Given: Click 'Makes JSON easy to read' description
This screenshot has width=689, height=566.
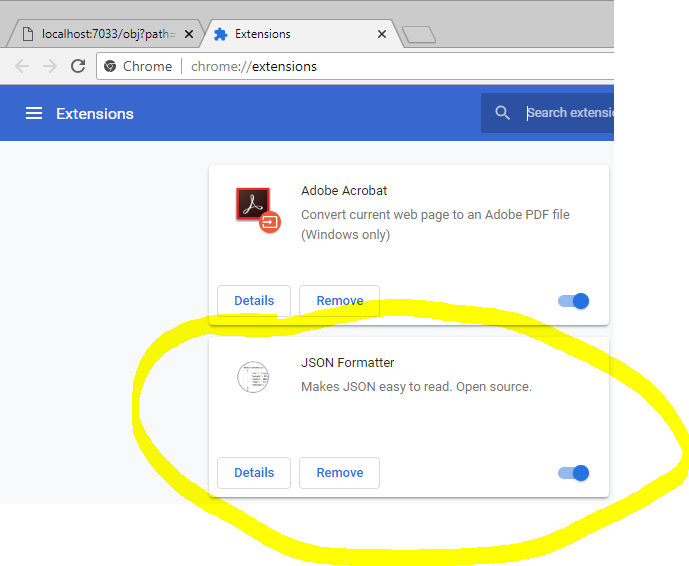Looking at the screenshot, I should point(417,387).
